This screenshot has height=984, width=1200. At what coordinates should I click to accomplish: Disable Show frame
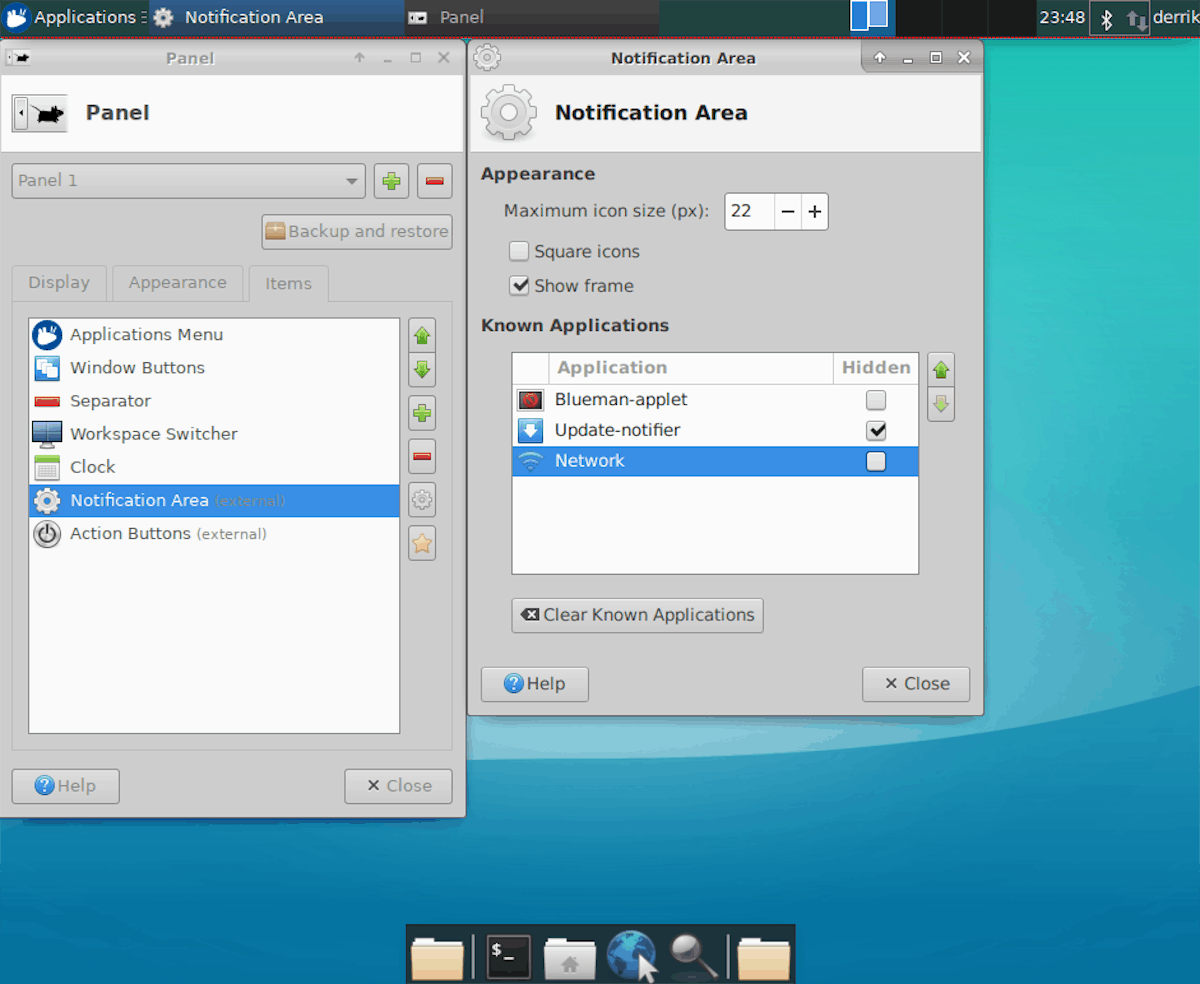[519, 286]
